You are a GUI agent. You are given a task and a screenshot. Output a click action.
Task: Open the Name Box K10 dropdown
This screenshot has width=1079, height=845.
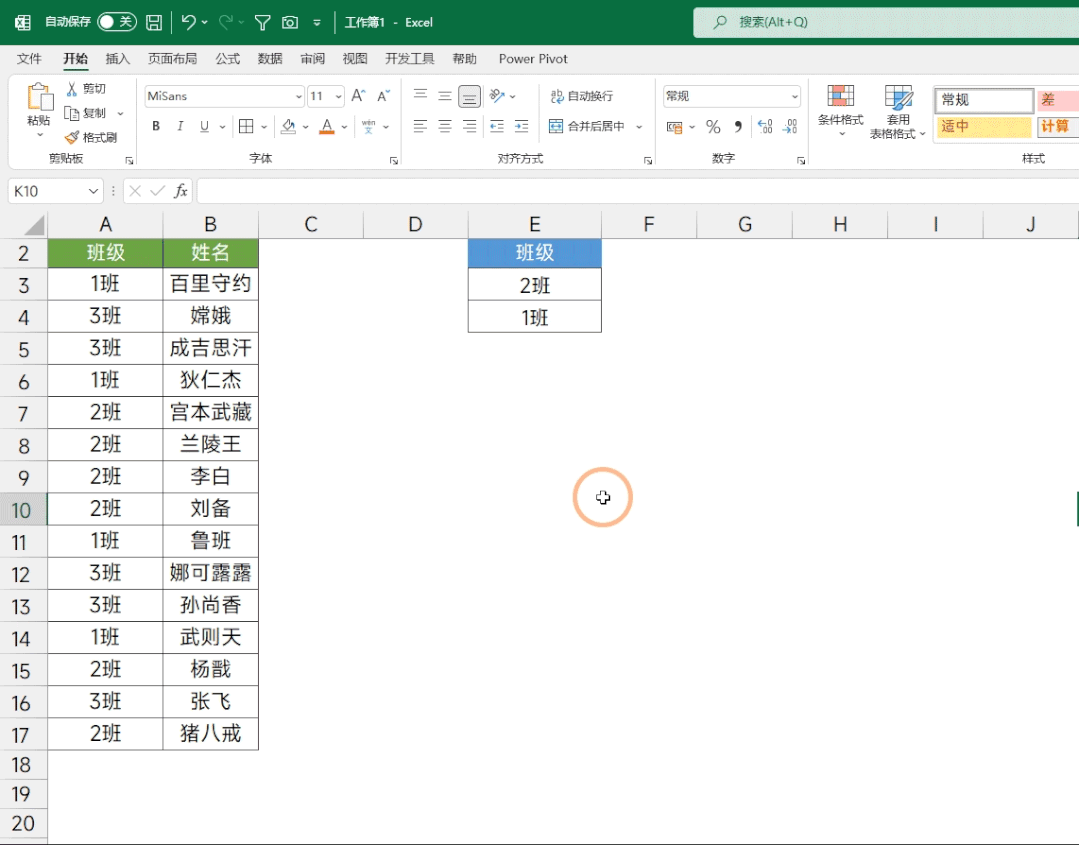(x=94, y=191)
